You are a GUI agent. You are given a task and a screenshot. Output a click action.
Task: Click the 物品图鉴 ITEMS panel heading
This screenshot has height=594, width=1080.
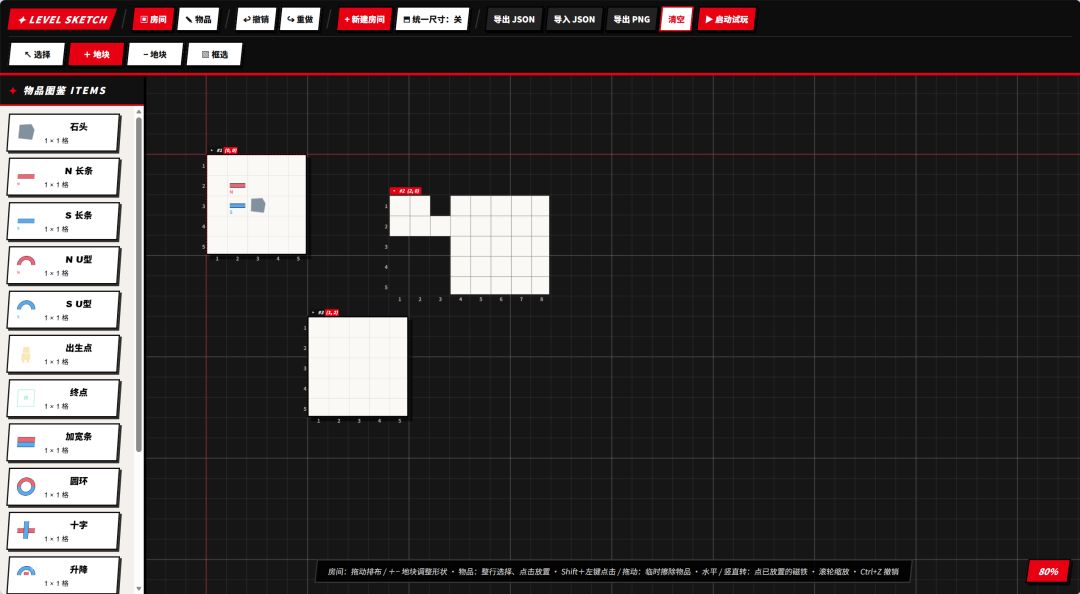tap(65, 90)
